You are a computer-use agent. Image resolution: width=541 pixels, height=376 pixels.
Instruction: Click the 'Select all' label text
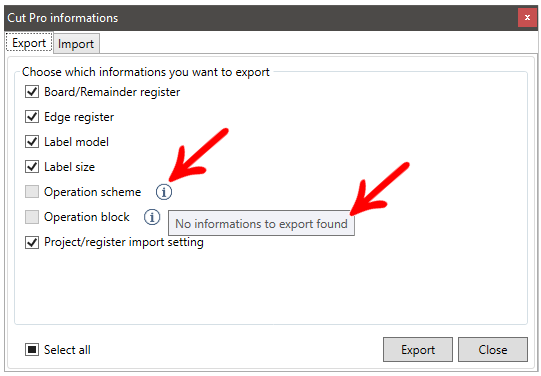(67, 350)
